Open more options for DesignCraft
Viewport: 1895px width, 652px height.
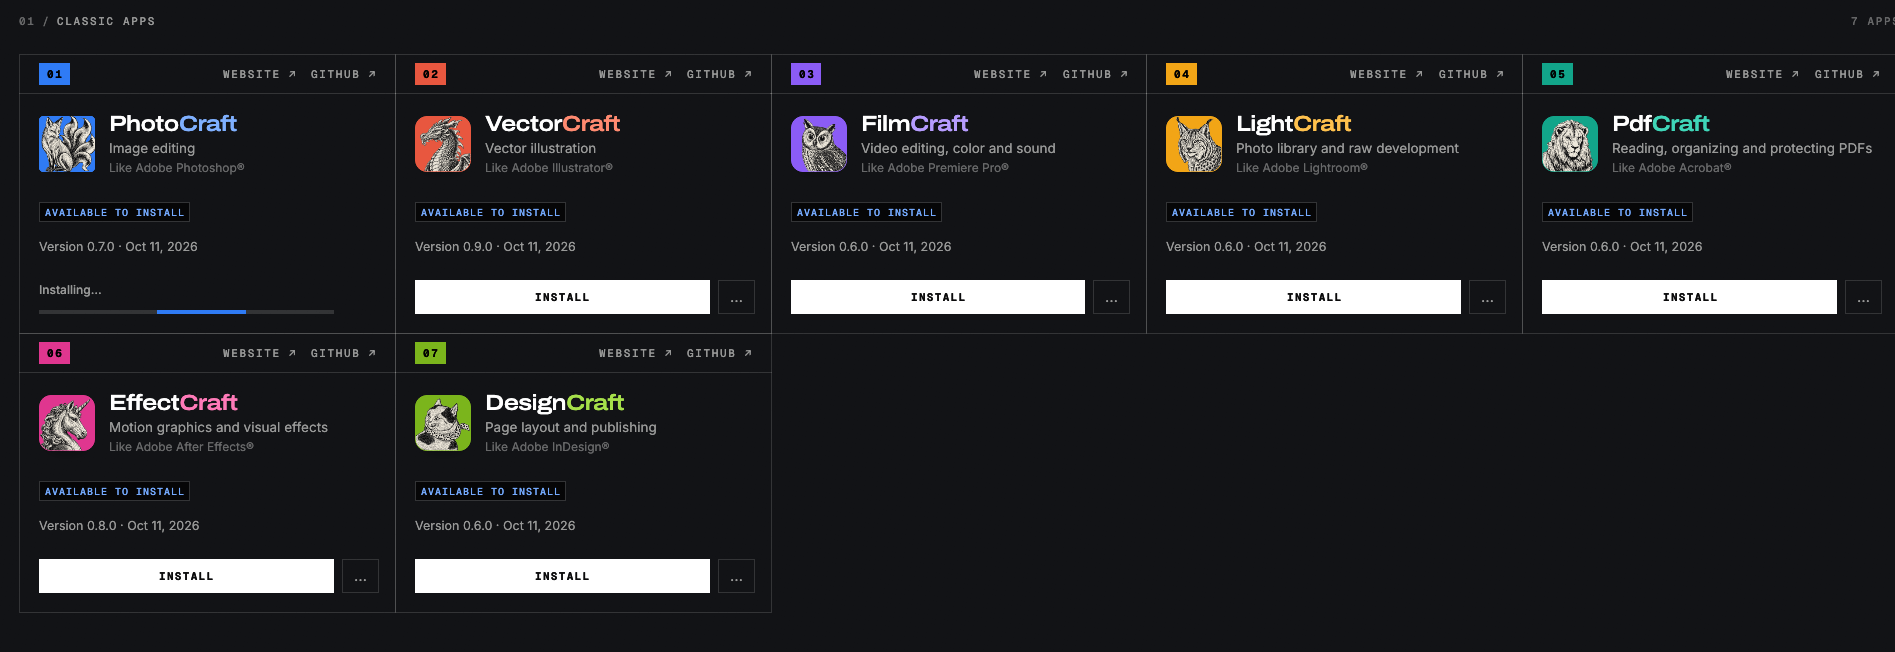point(736,576)
